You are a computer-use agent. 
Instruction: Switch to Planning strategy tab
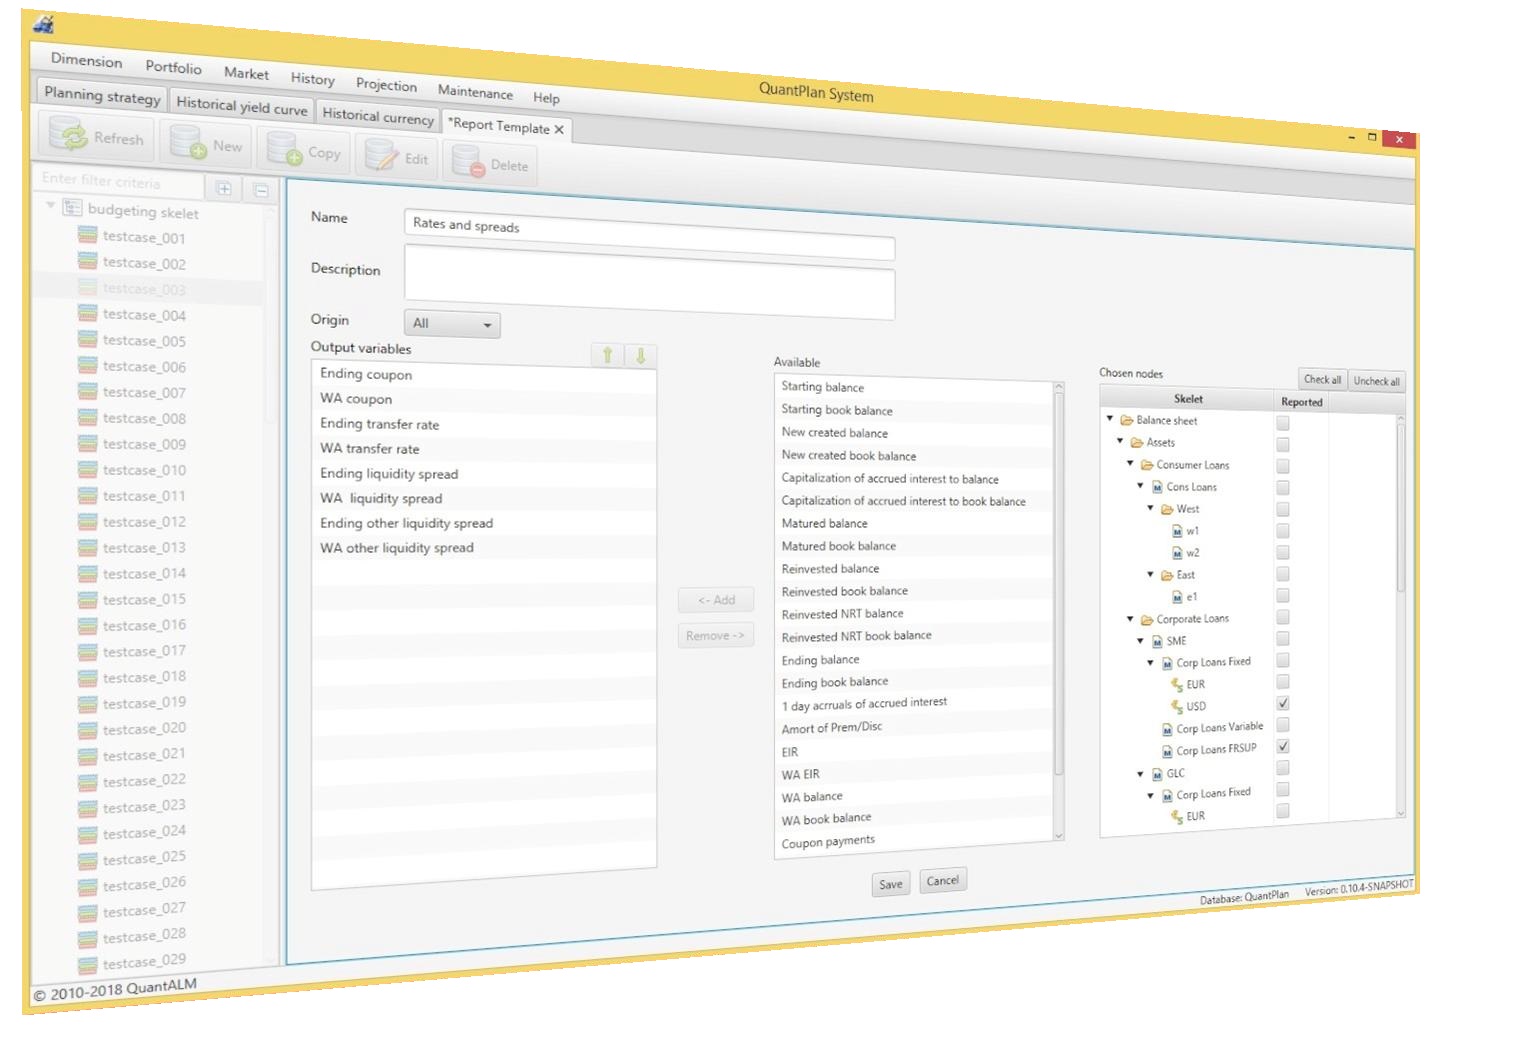[x=102, y=96]
